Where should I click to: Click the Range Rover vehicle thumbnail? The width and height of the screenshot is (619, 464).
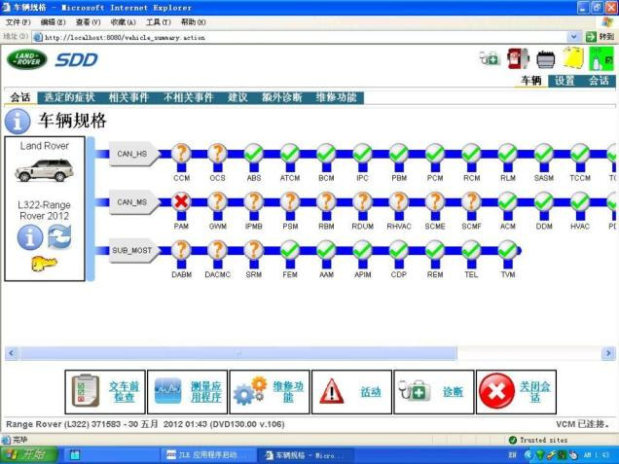pos(44,170)
